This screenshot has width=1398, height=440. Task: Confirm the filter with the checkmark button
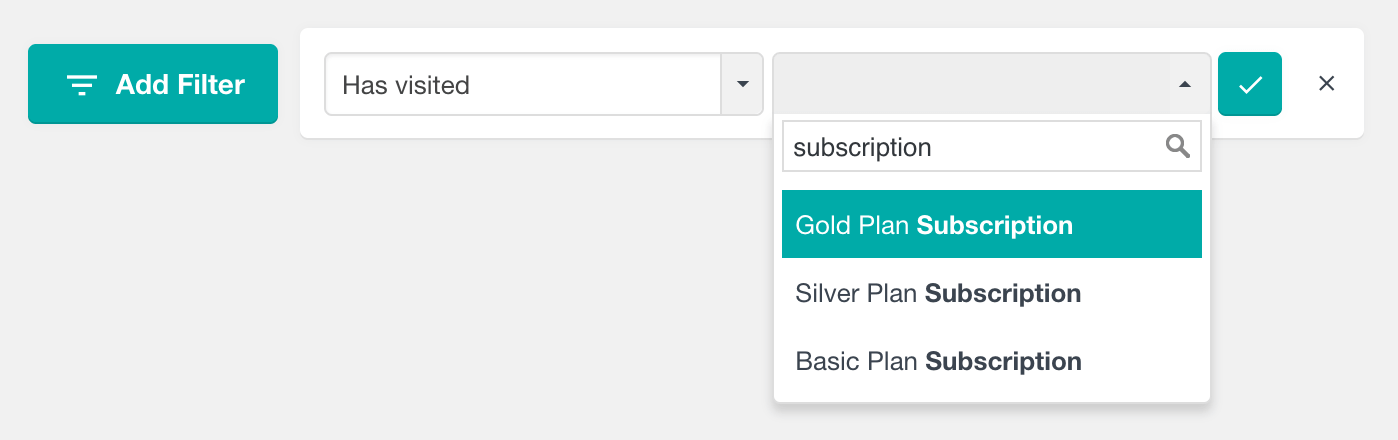[1250, 84]
